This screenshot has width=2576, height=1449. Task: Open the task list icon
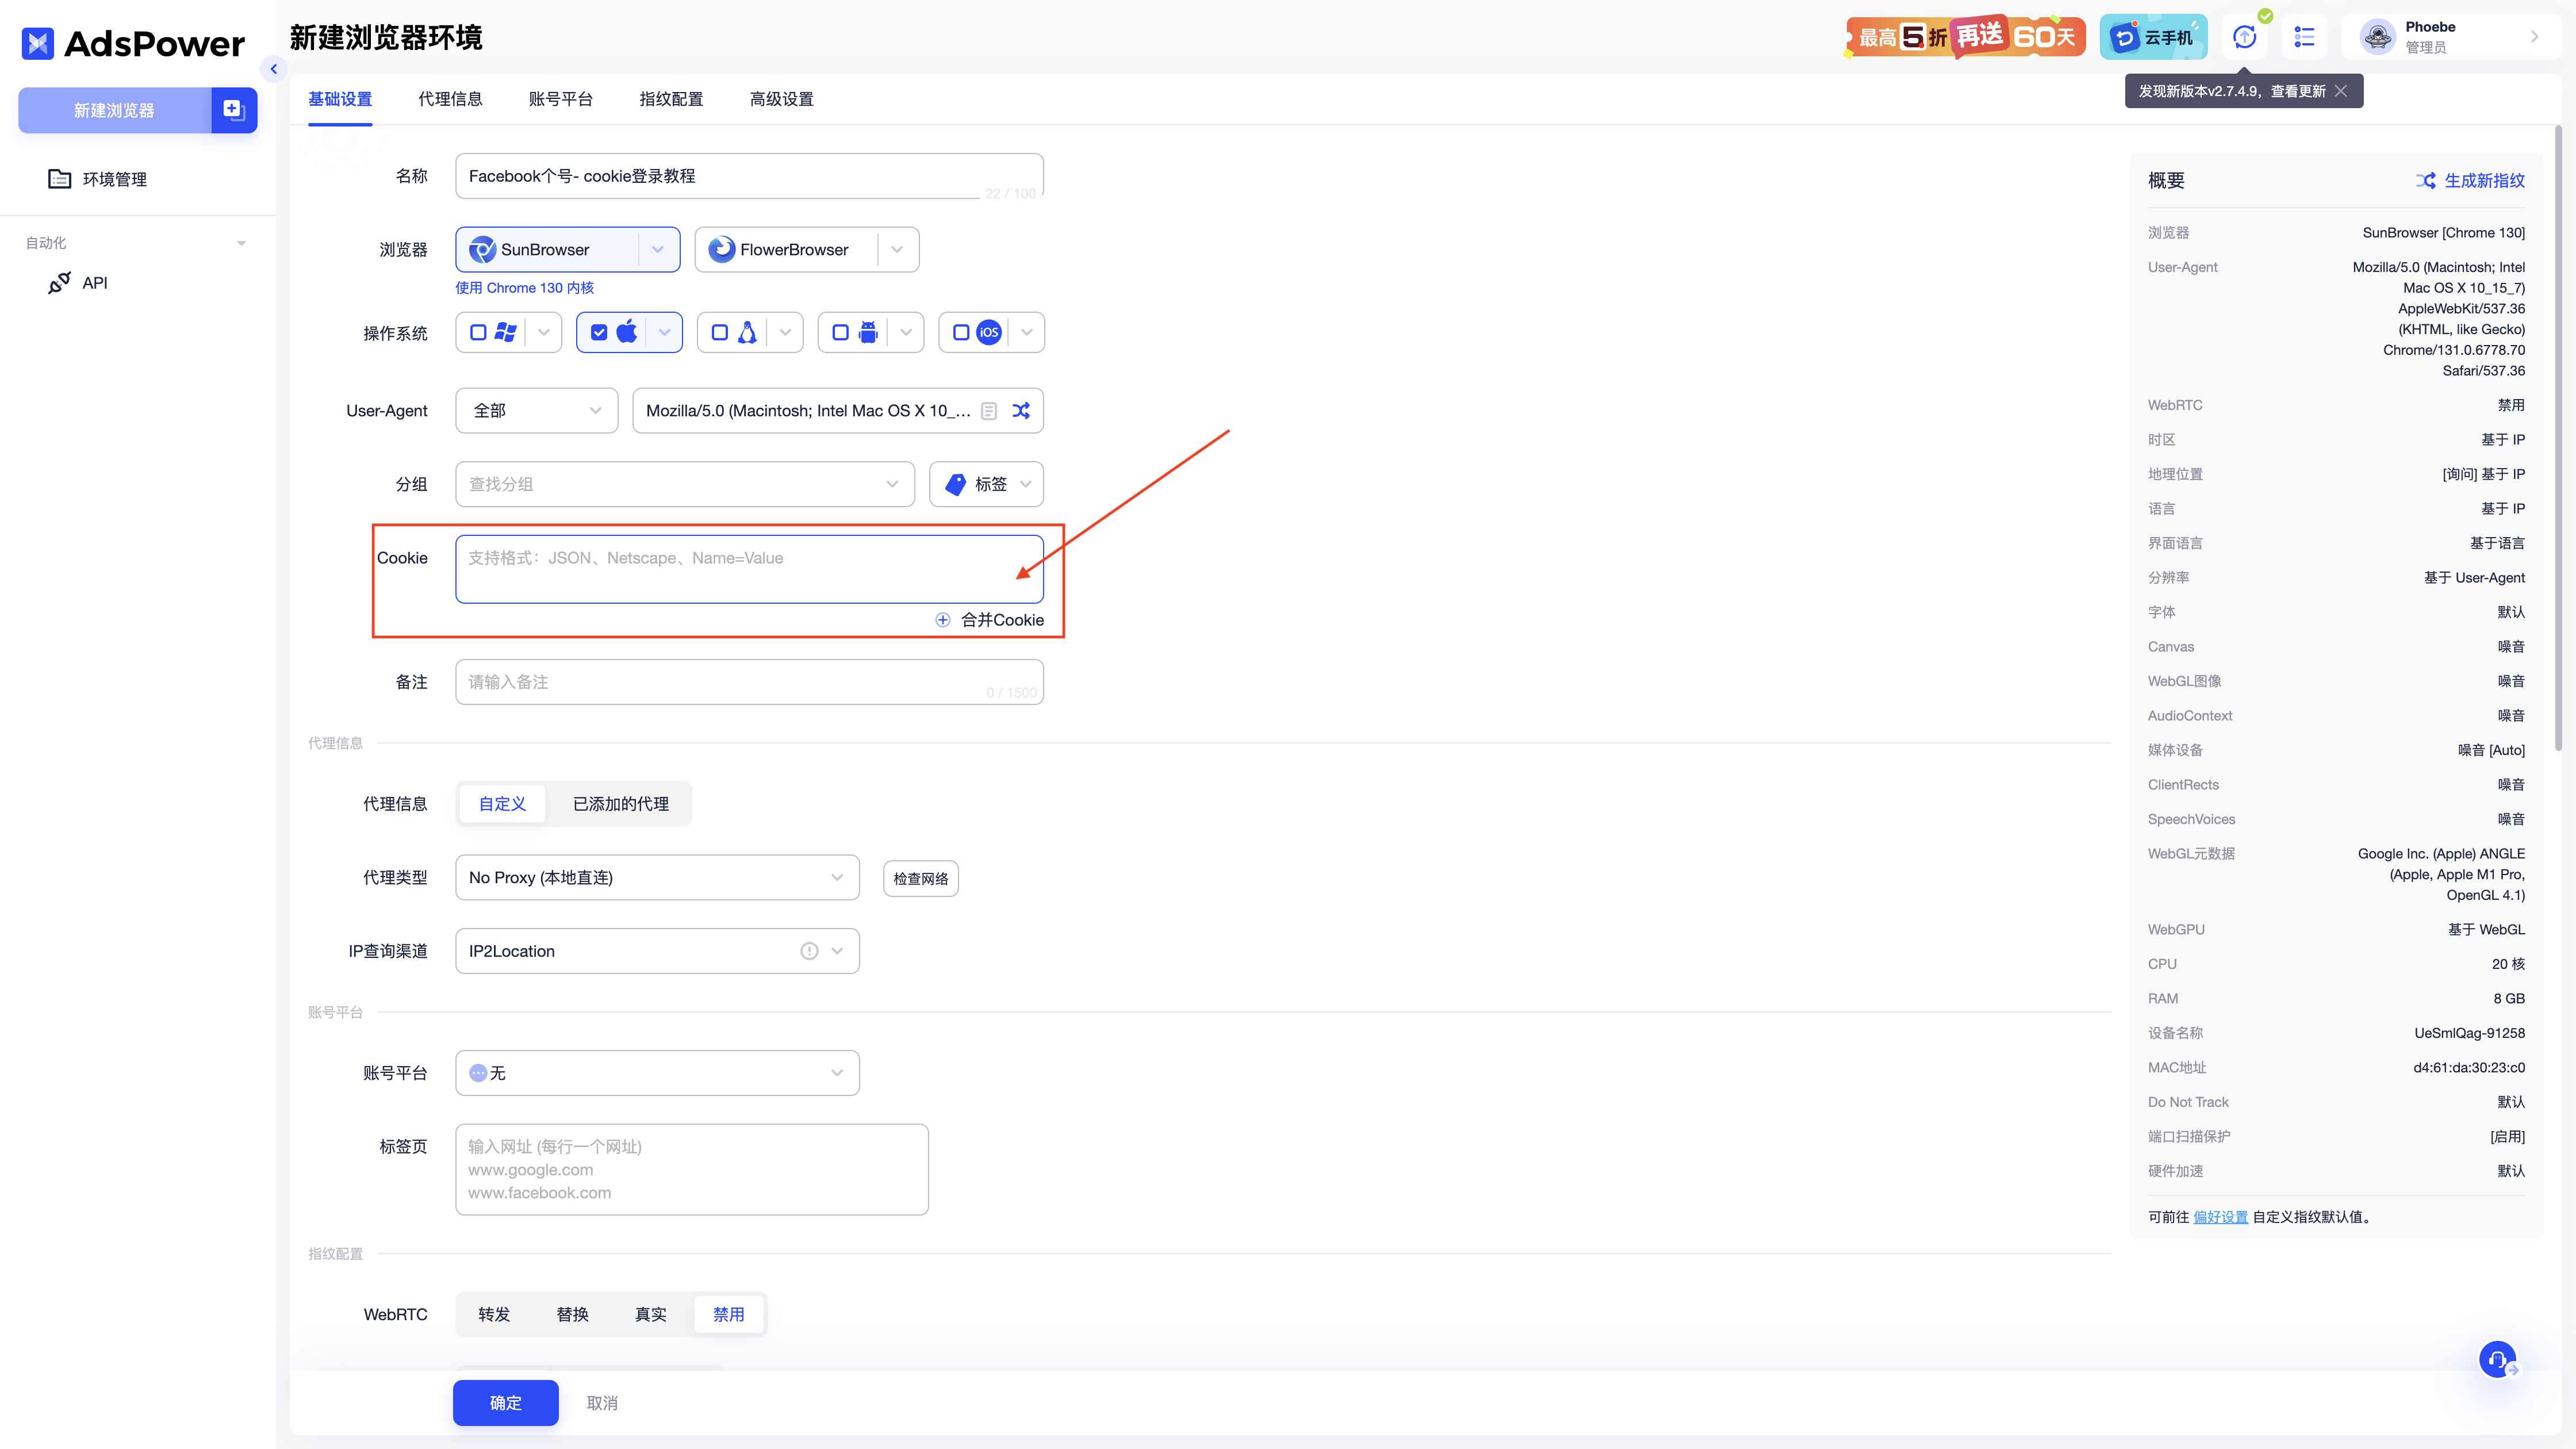pos(2304,37)
